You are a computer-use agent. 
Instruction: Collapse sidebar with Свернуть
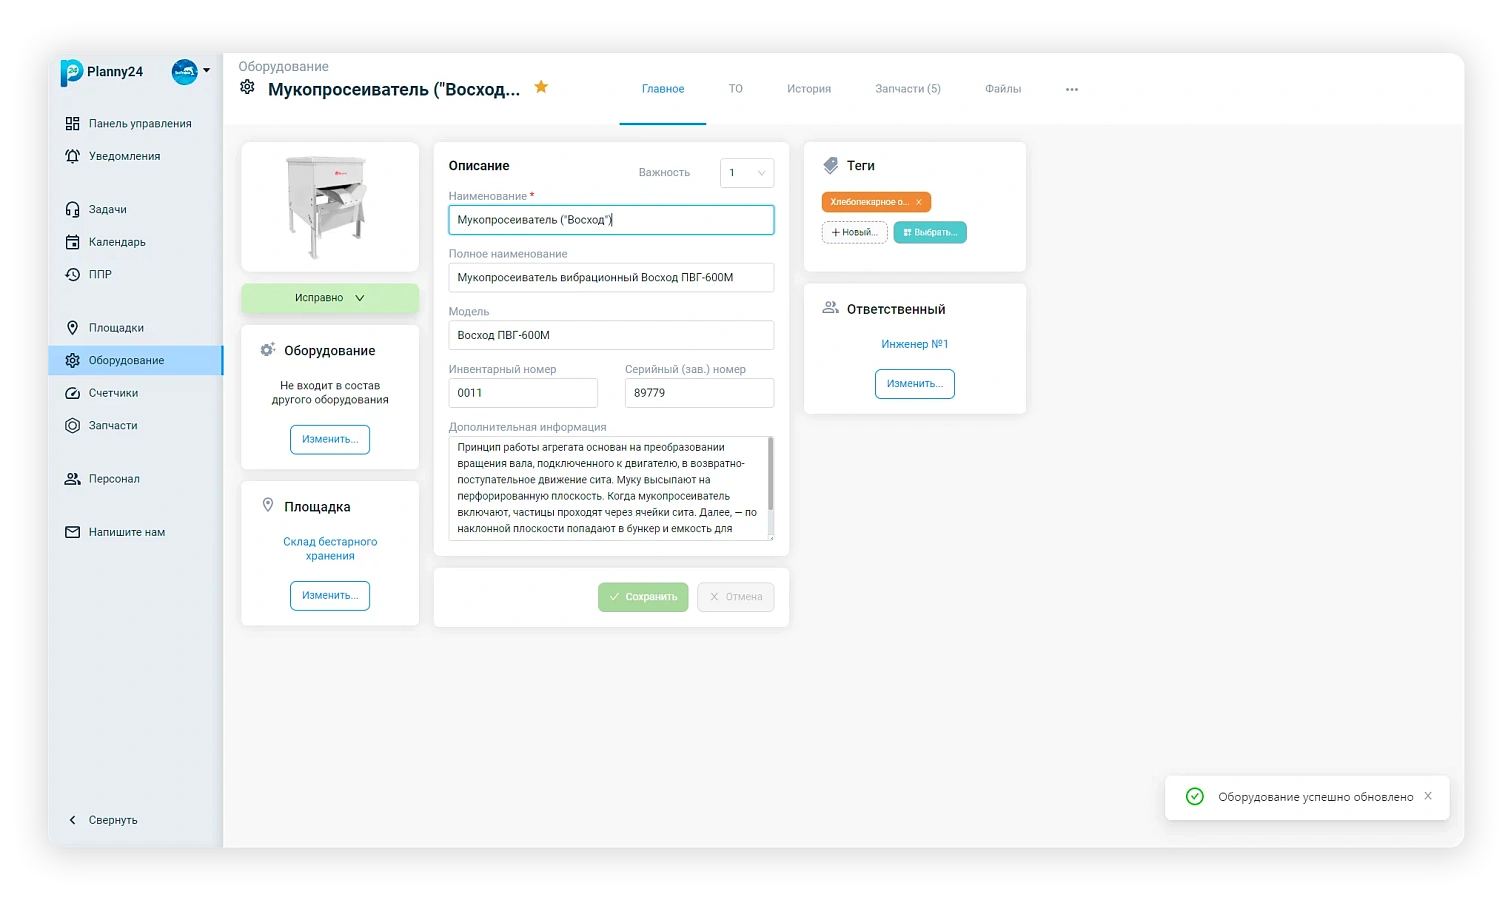coord(102,820)
